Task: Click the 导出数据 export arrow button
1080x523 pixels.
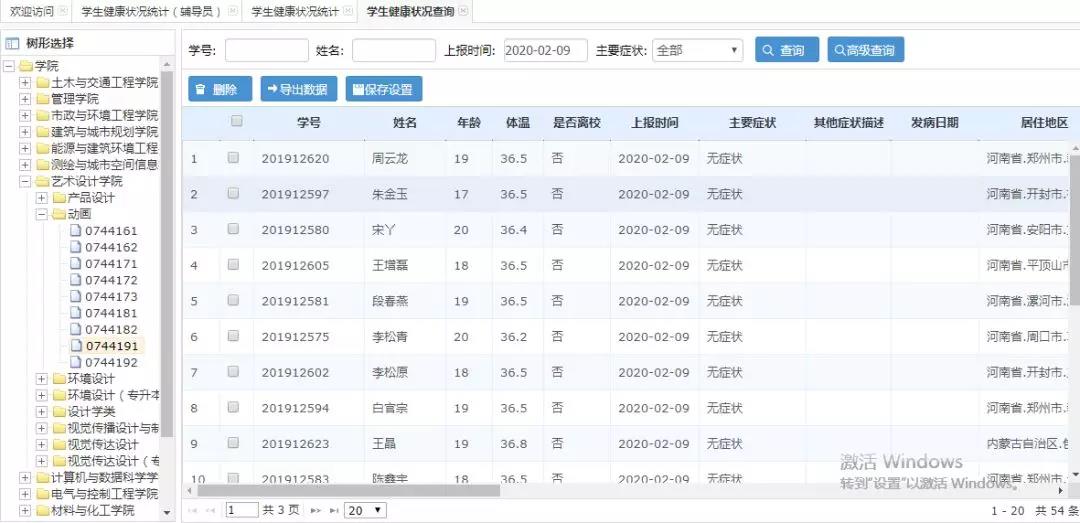Action: (298, 89)
